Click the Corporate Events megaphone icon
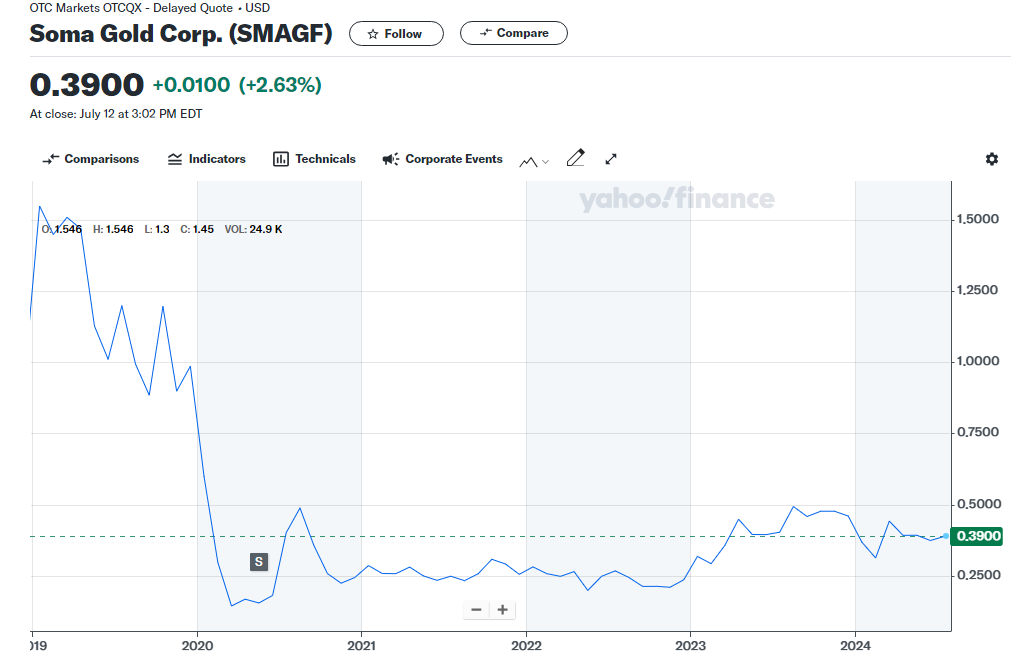1015x663 pixels. (390, 159)
